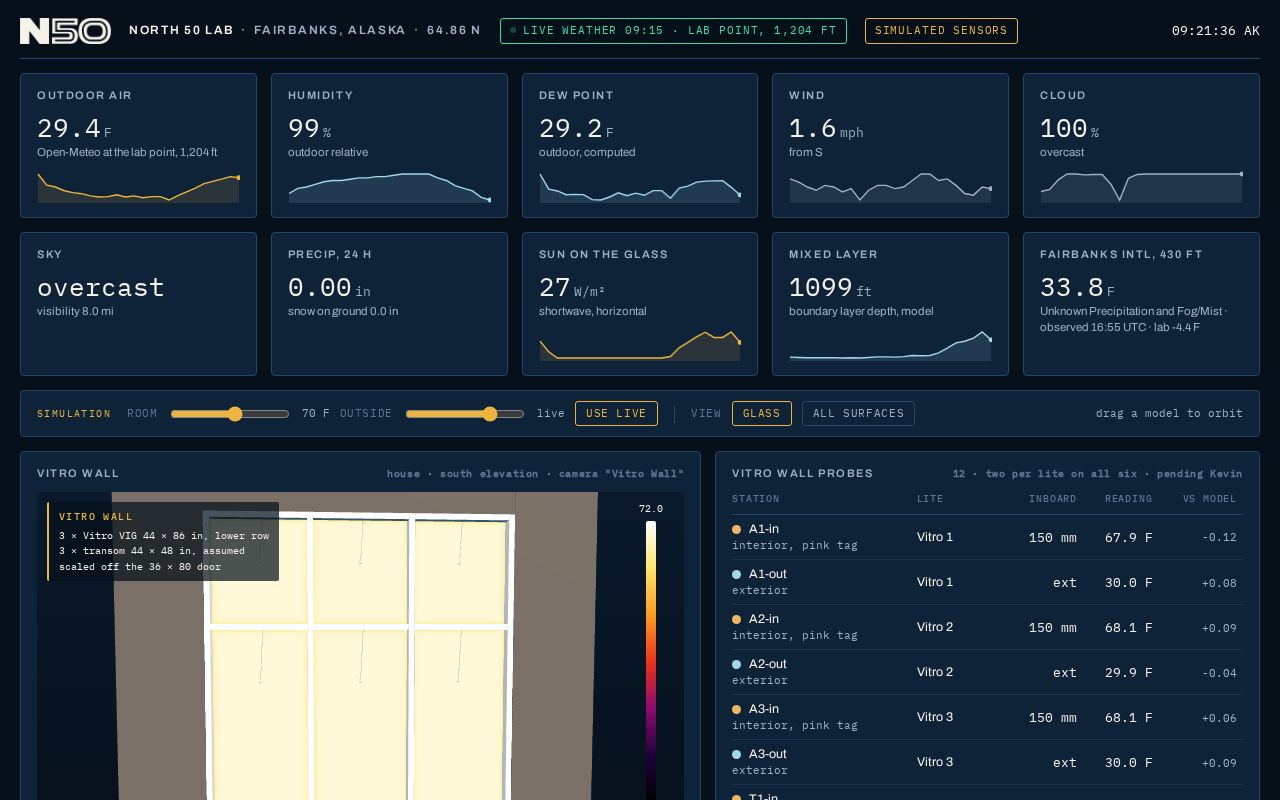Toggle the GLASS view option

[x=762, y=414]
